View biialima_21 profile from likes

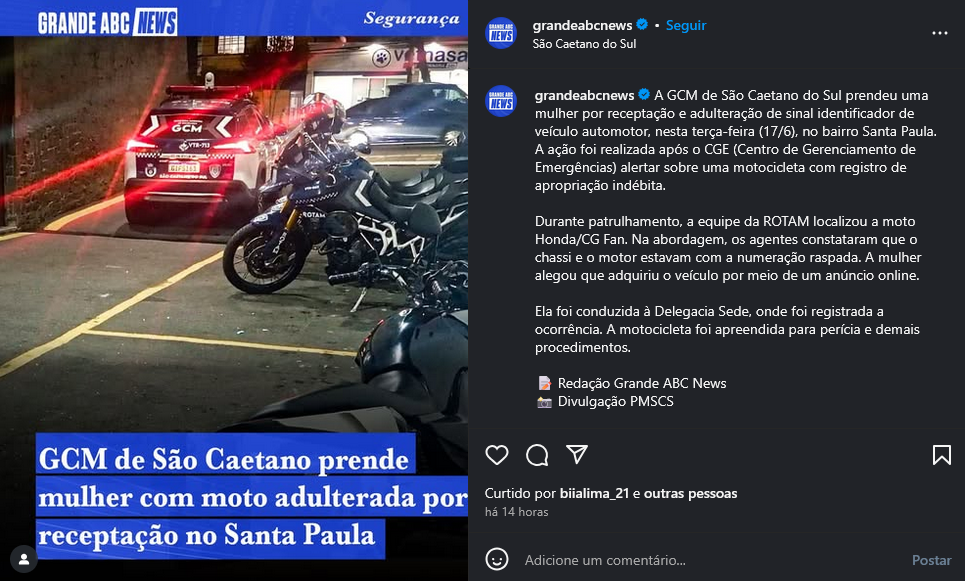[x=594, y=493]
